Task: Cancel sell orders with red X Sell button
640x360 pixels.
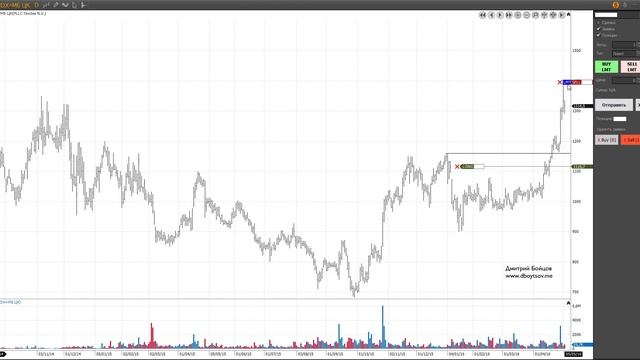Action: (x=630, y=140)
